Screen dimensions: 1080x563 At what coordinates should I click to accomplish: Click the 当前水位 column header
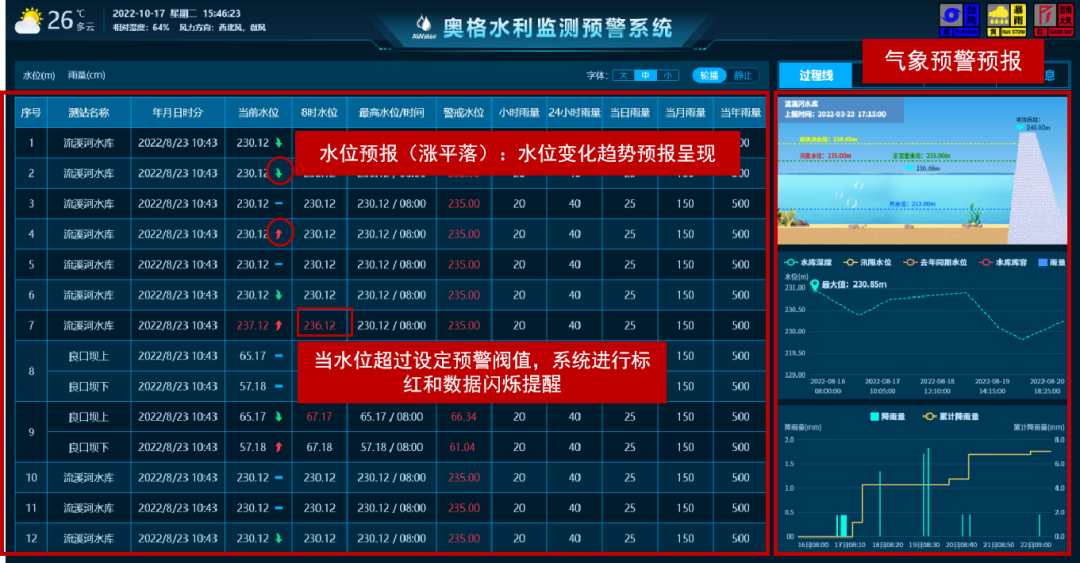click(x=257, y=112)
